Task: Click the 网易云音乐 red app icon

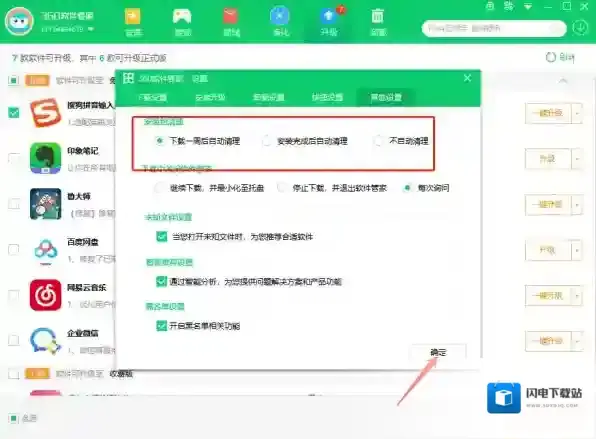Action: [x=46, y=295]
